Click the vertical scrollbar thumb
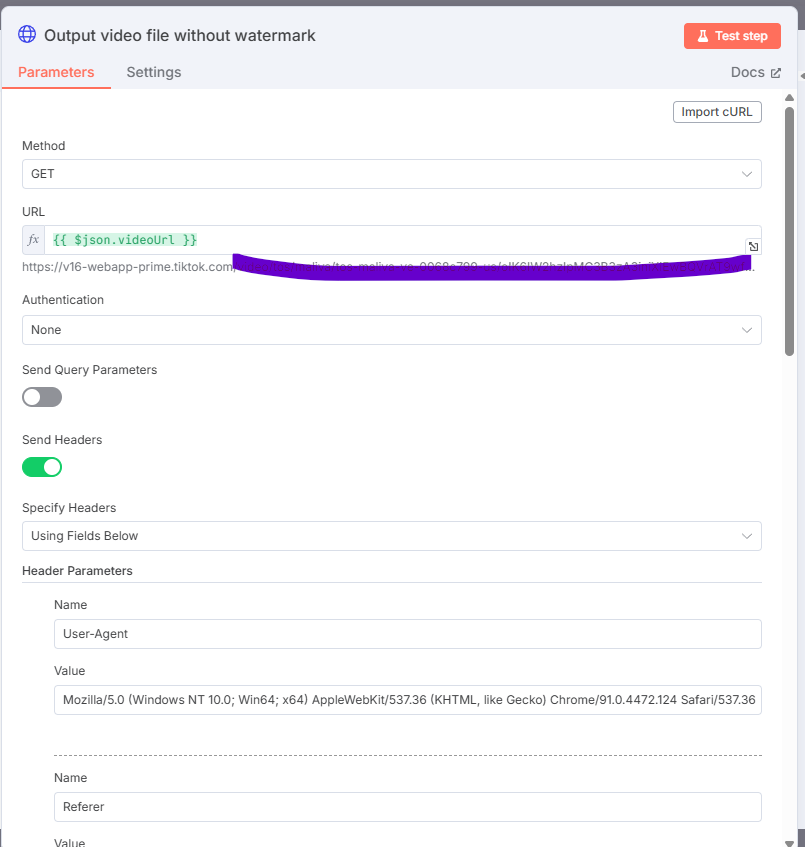 tap(789, 231)
